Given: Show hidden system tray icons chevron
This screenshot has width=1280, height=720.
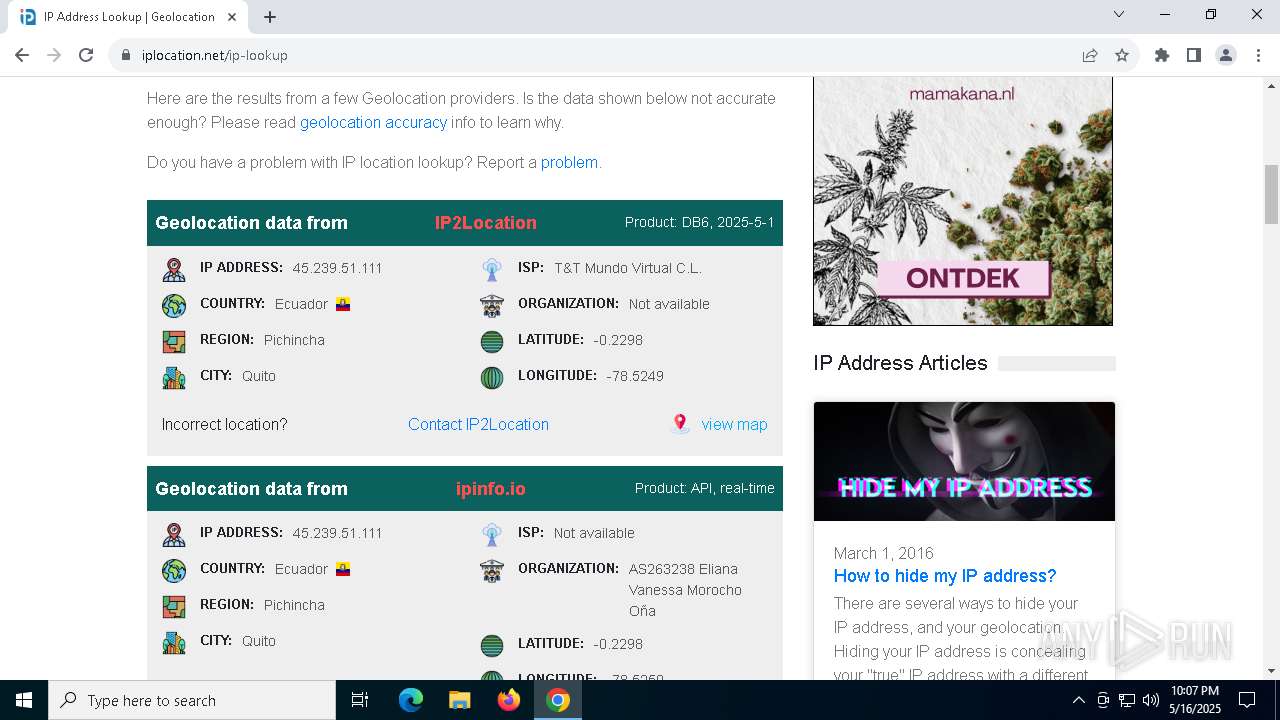Looking at the screenshot, I should [1078, 700].
